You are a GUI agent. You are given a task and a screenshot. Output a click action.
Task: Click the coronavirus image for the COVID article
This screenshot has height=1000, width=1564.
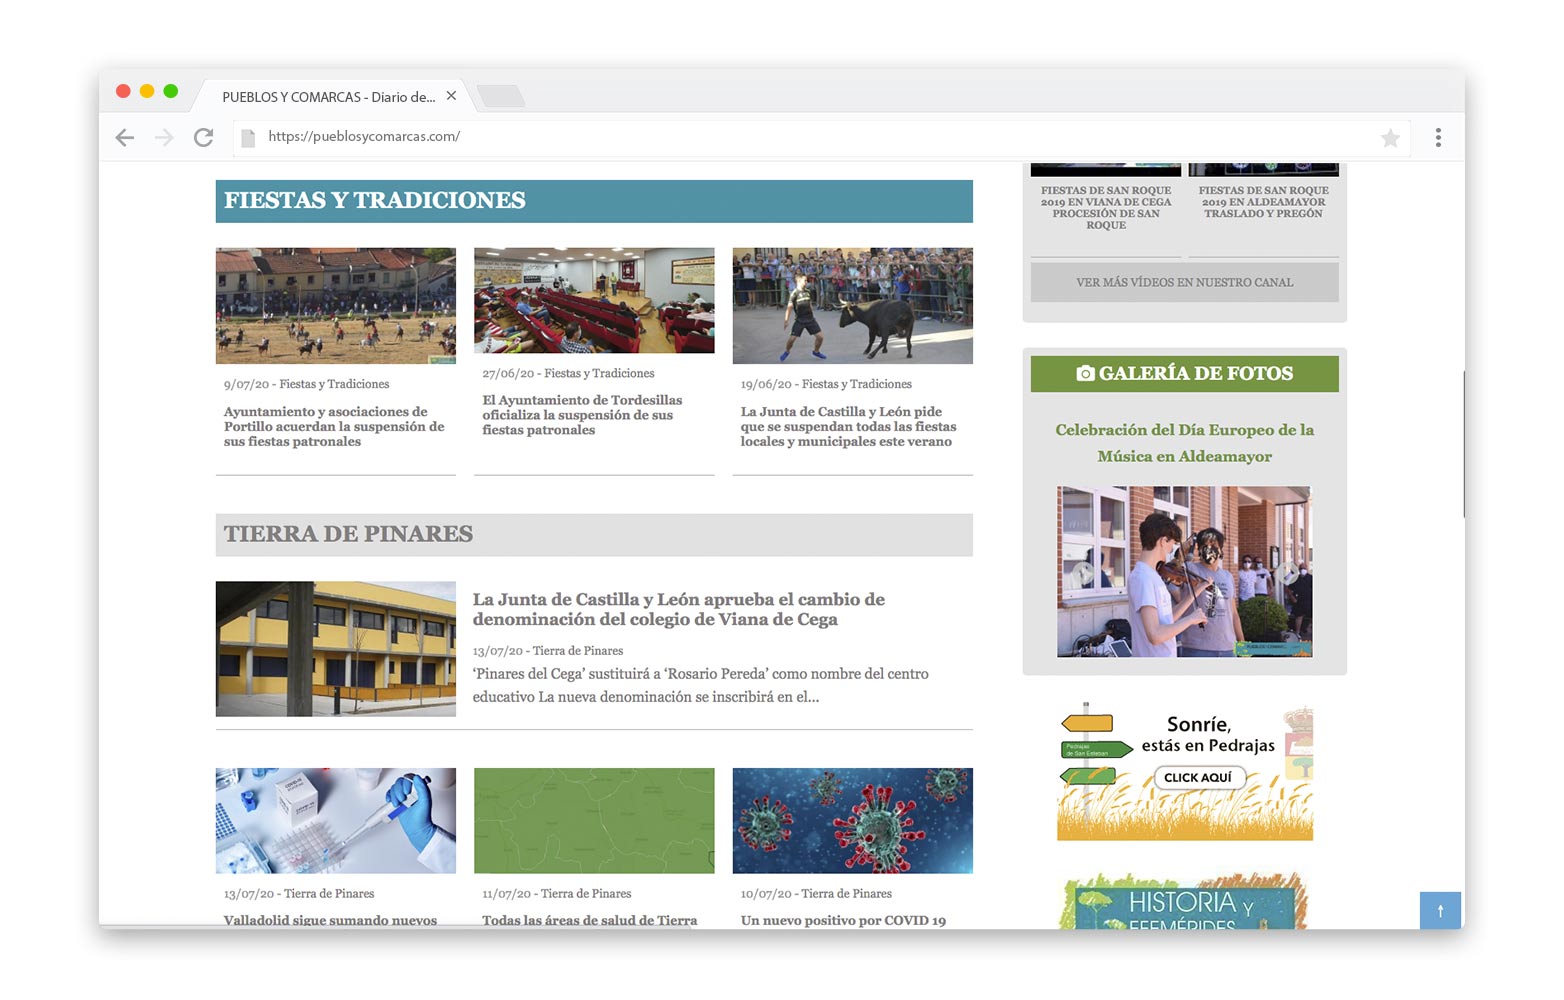pyautogui.click(x=852, y=820)
